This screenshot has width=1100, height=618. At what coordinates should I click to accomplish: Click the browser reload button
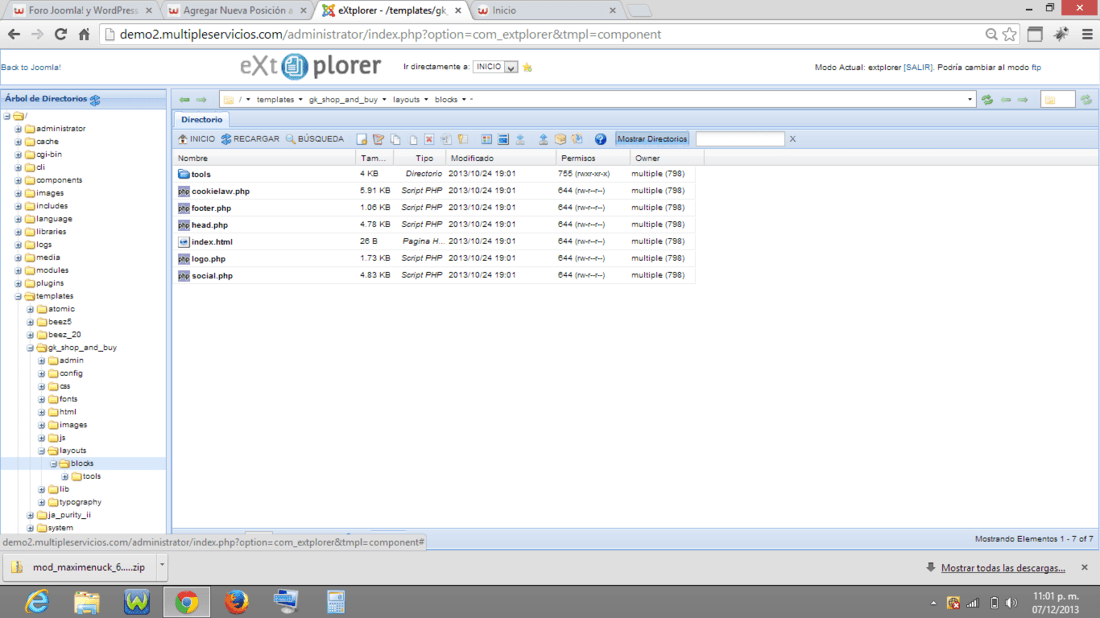[61, 34]
